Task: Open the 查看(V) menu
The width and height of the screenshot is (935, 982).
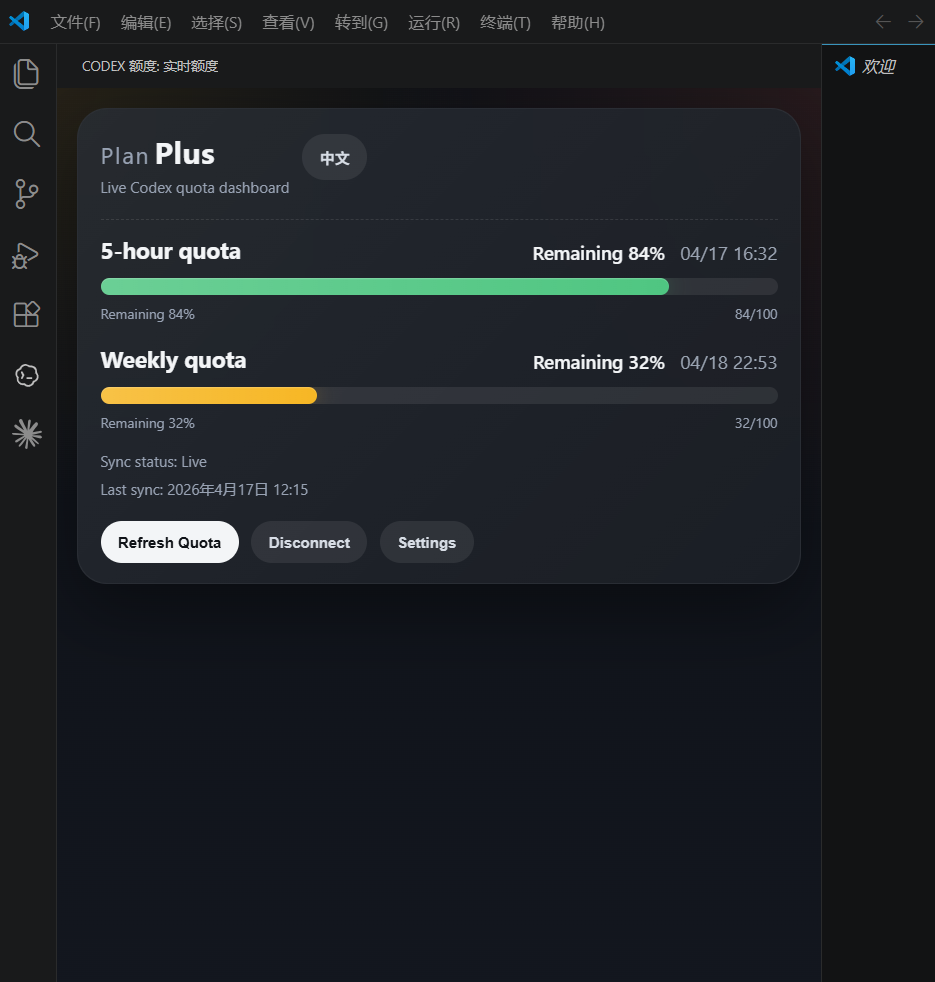Action: [x=288, y=23]
